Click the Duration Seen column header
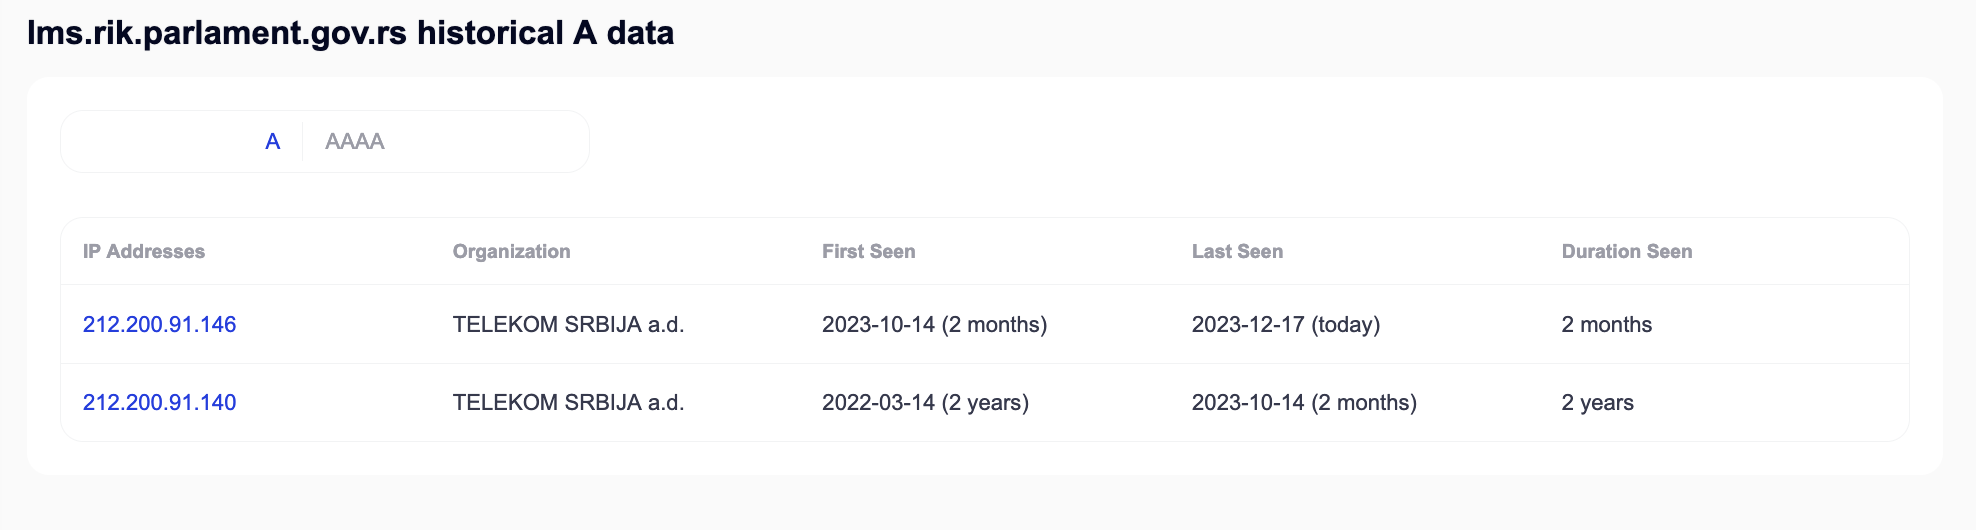The width and height of the screenshot is (1976, 530). pos(1627,252)
